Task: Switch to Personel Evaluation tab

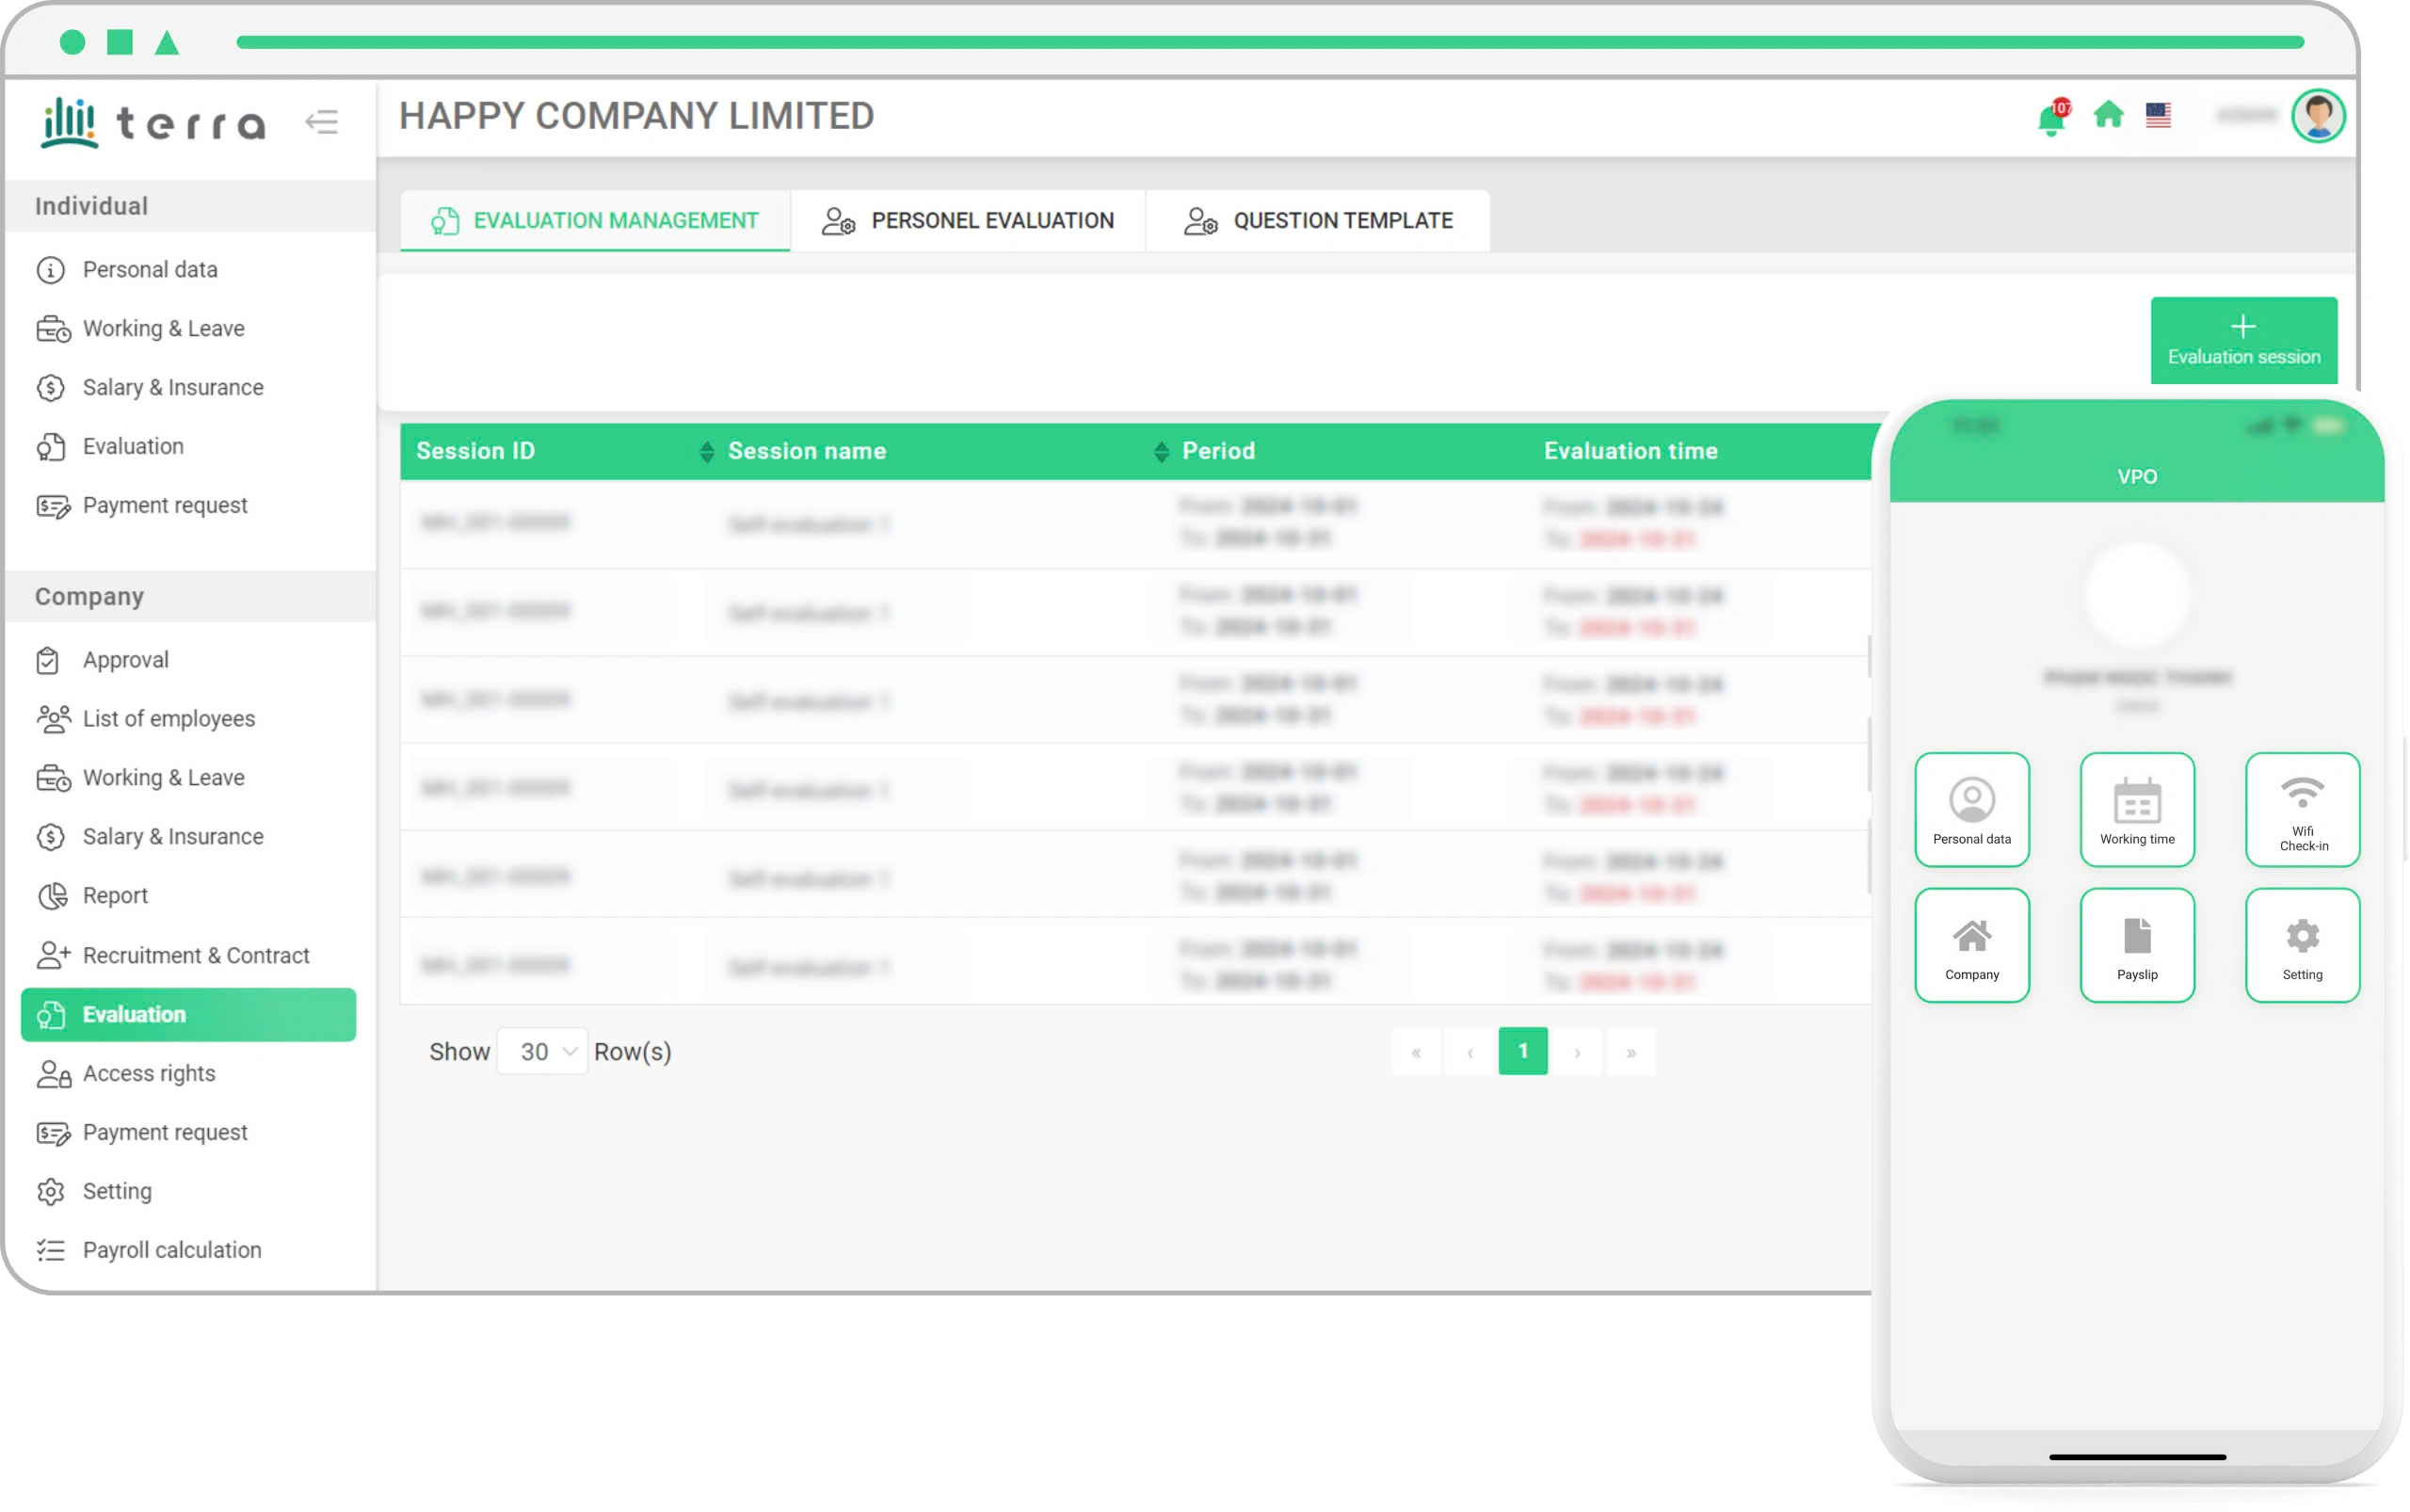Action: pos(968,221)
